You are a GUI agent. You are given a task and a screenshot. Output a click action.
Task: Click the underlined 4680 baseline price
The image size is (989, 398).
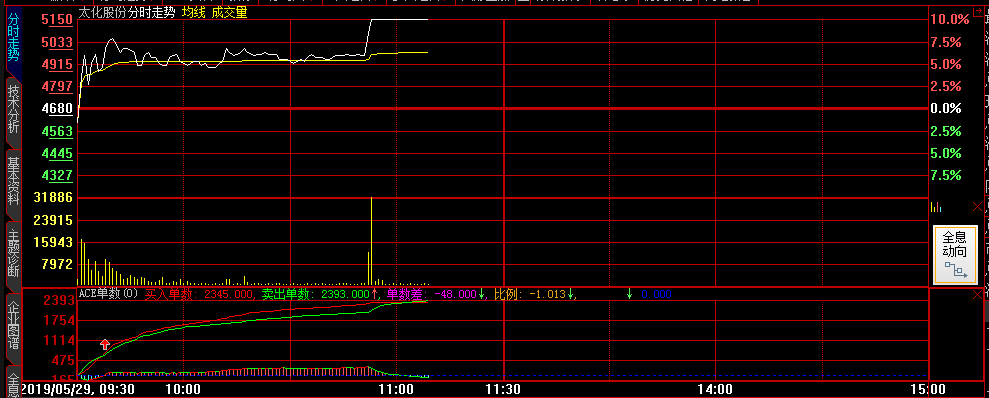click(x=57, y=108)
